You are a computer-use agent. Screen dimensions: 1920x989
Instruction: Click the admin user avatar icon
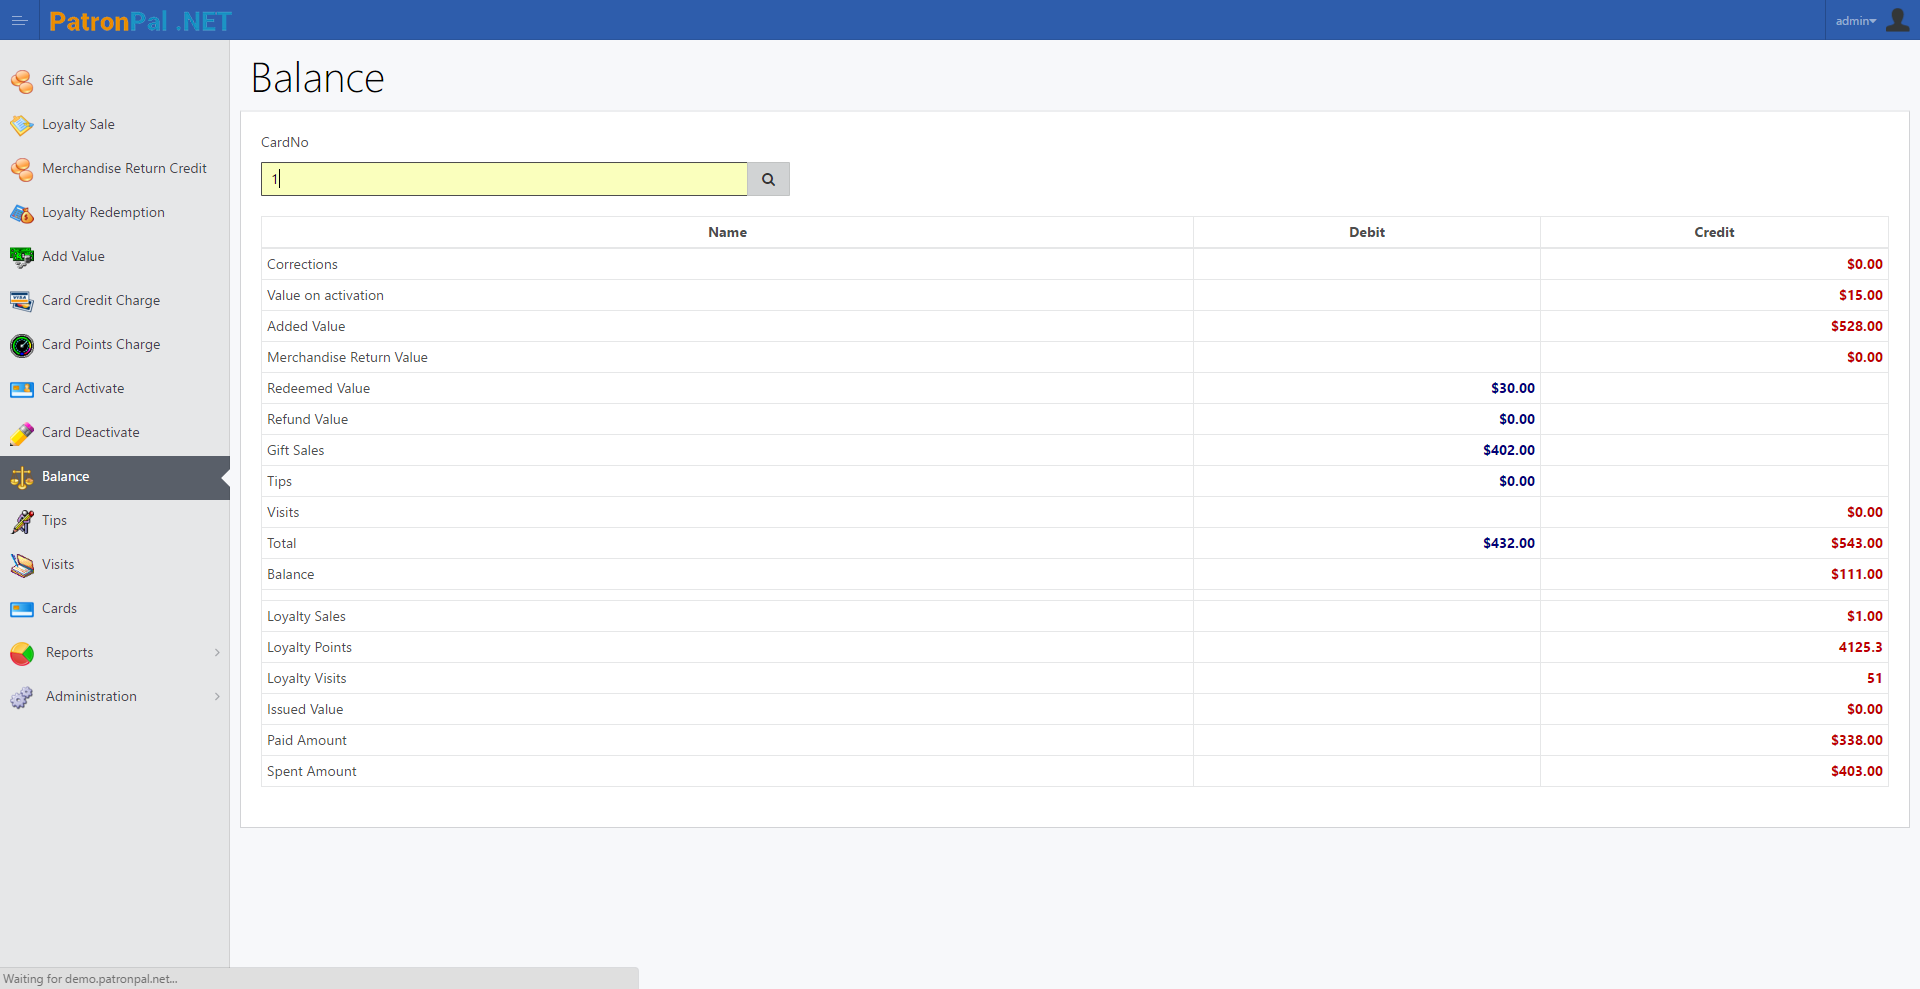(1897, 20)
